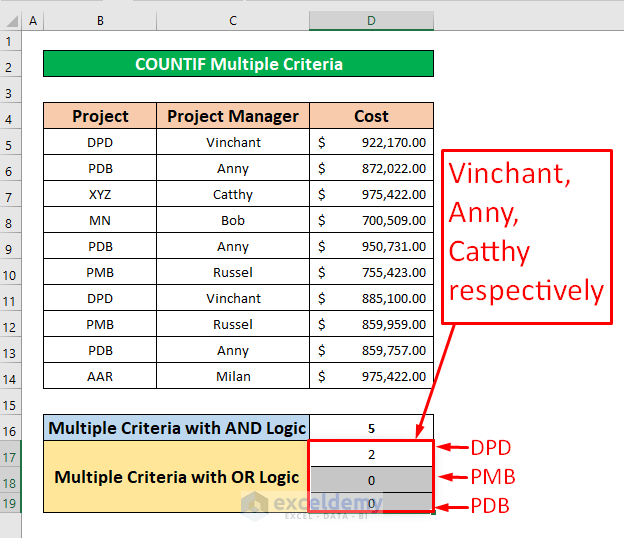Select Vinchant cell in row 5
This screenshot has height=538, width=624.
233,142
